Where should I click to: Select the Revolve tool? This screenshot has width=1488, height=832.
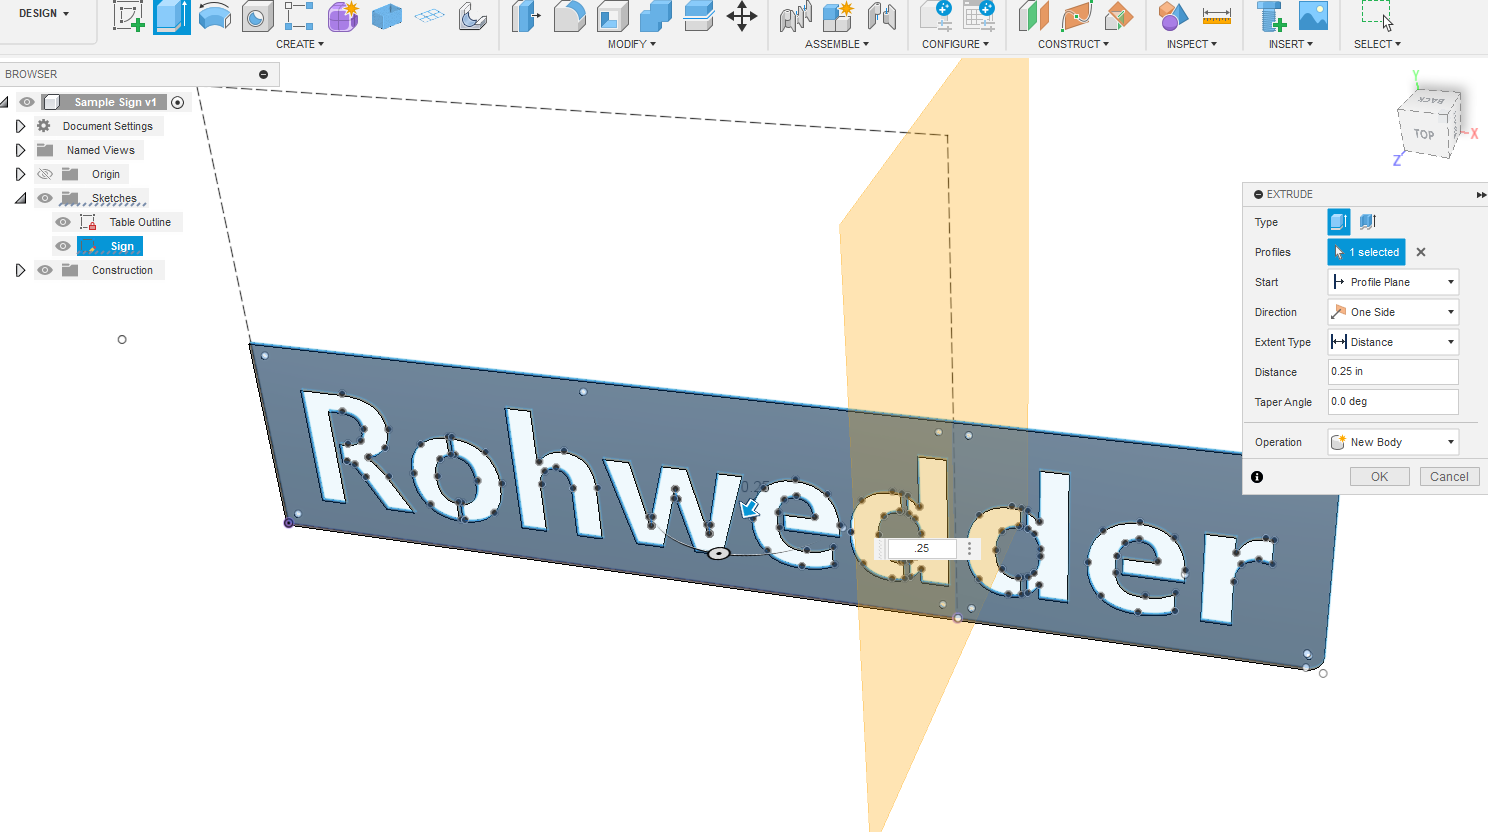click(x=215, y=16)
